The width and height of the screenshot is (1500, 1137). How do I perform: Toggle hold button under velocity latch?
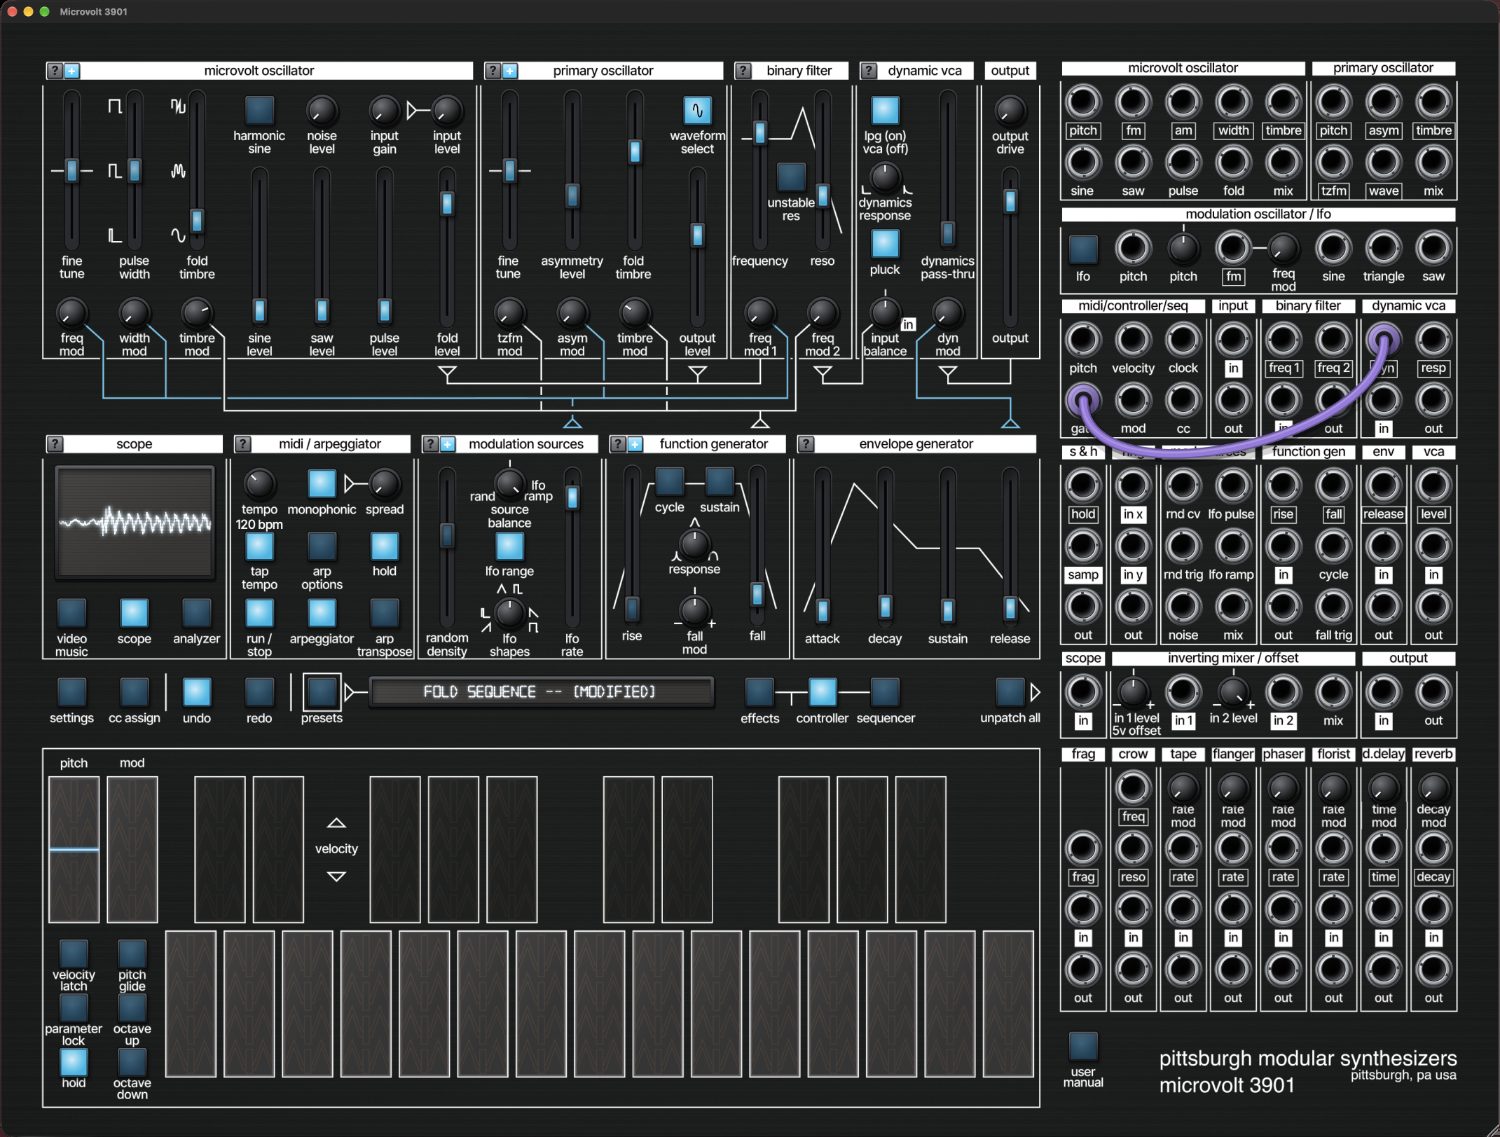[74, 1062]
